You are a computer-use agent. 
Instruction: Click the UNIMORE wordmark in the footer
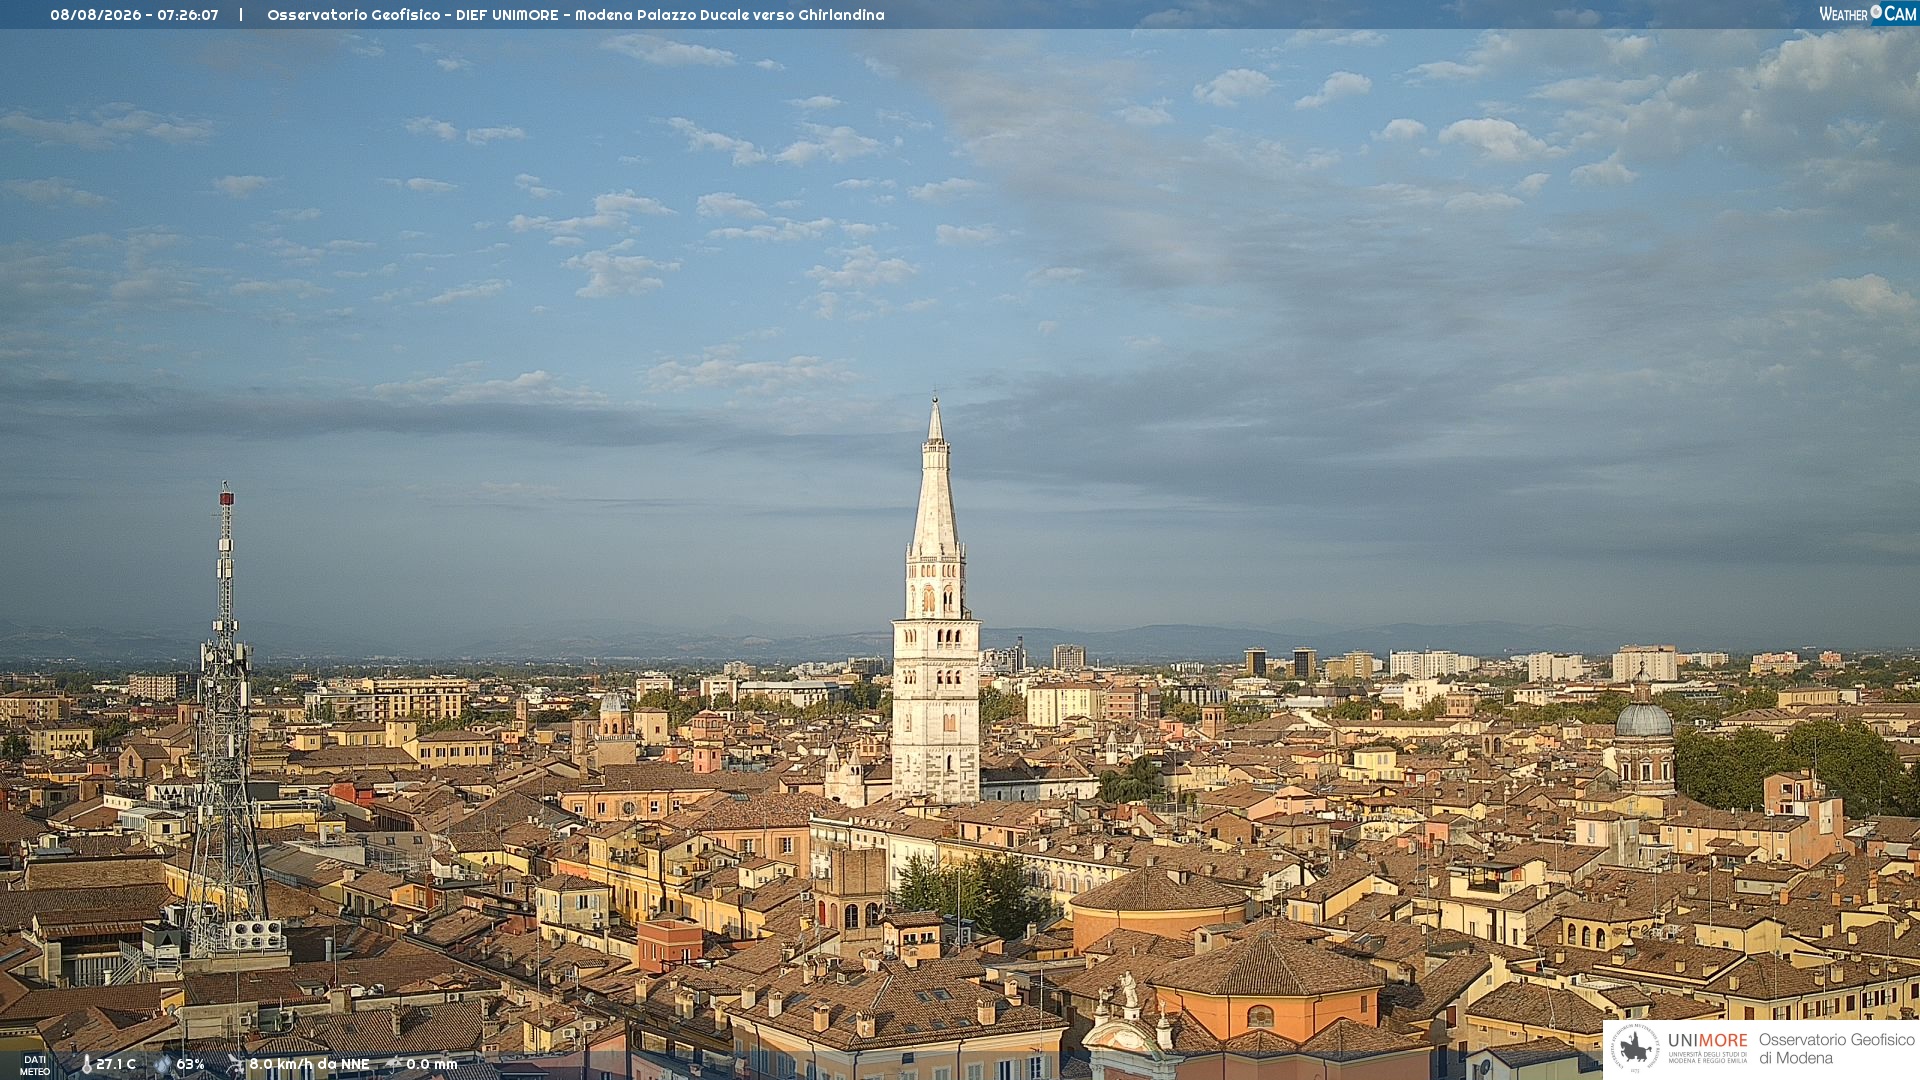[1707, 1040]
